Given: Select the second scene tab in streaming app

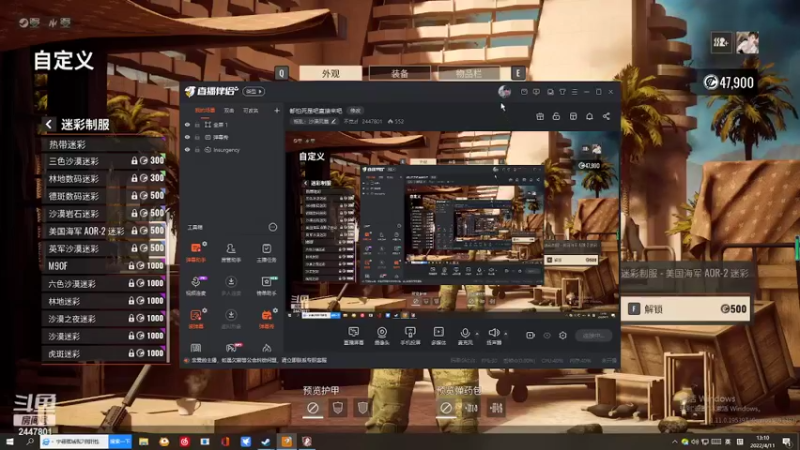Looking at the screenshot, I should click(229, 110).
